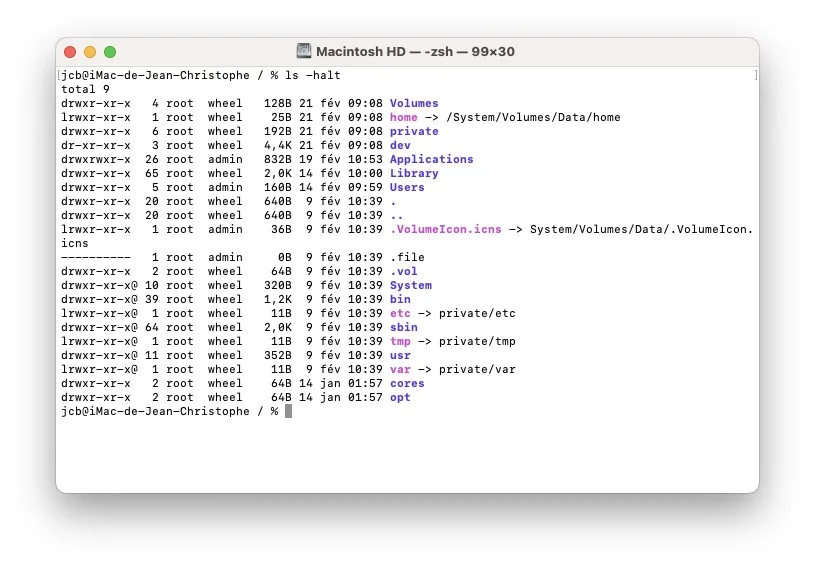The height and width of the screenshot is (567, 815).
Task: Click the 'total 9' output line
Action: [x=85, y=89]
